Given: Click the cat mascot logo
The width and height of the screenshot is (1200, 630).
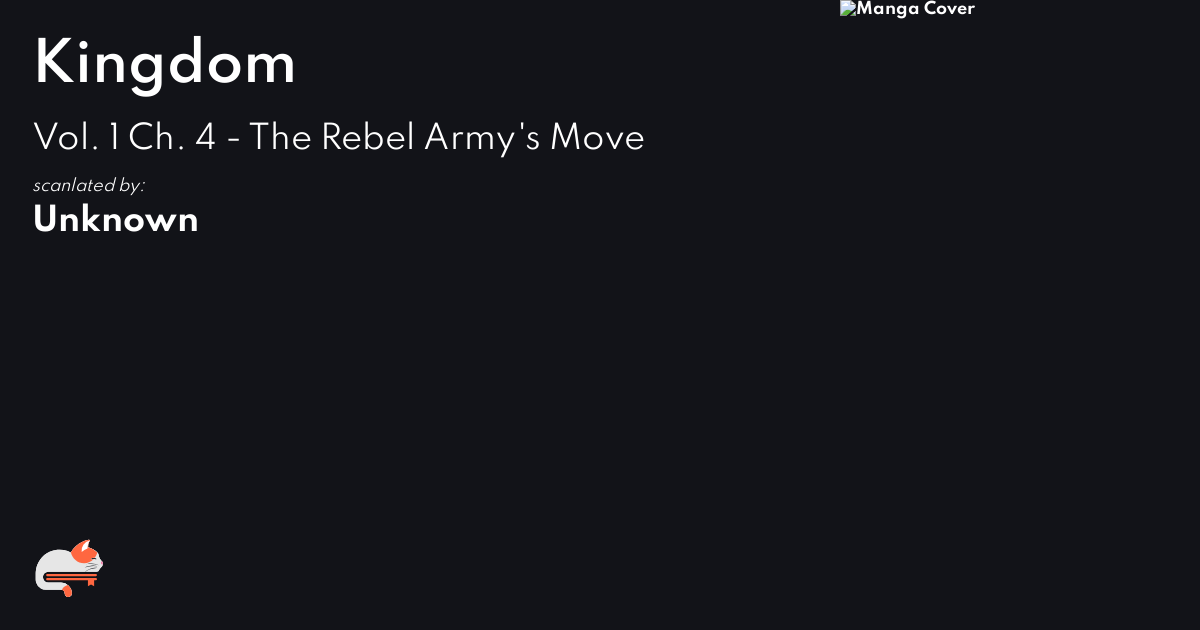Looking at the screenshot, I should tap(69, 568).
